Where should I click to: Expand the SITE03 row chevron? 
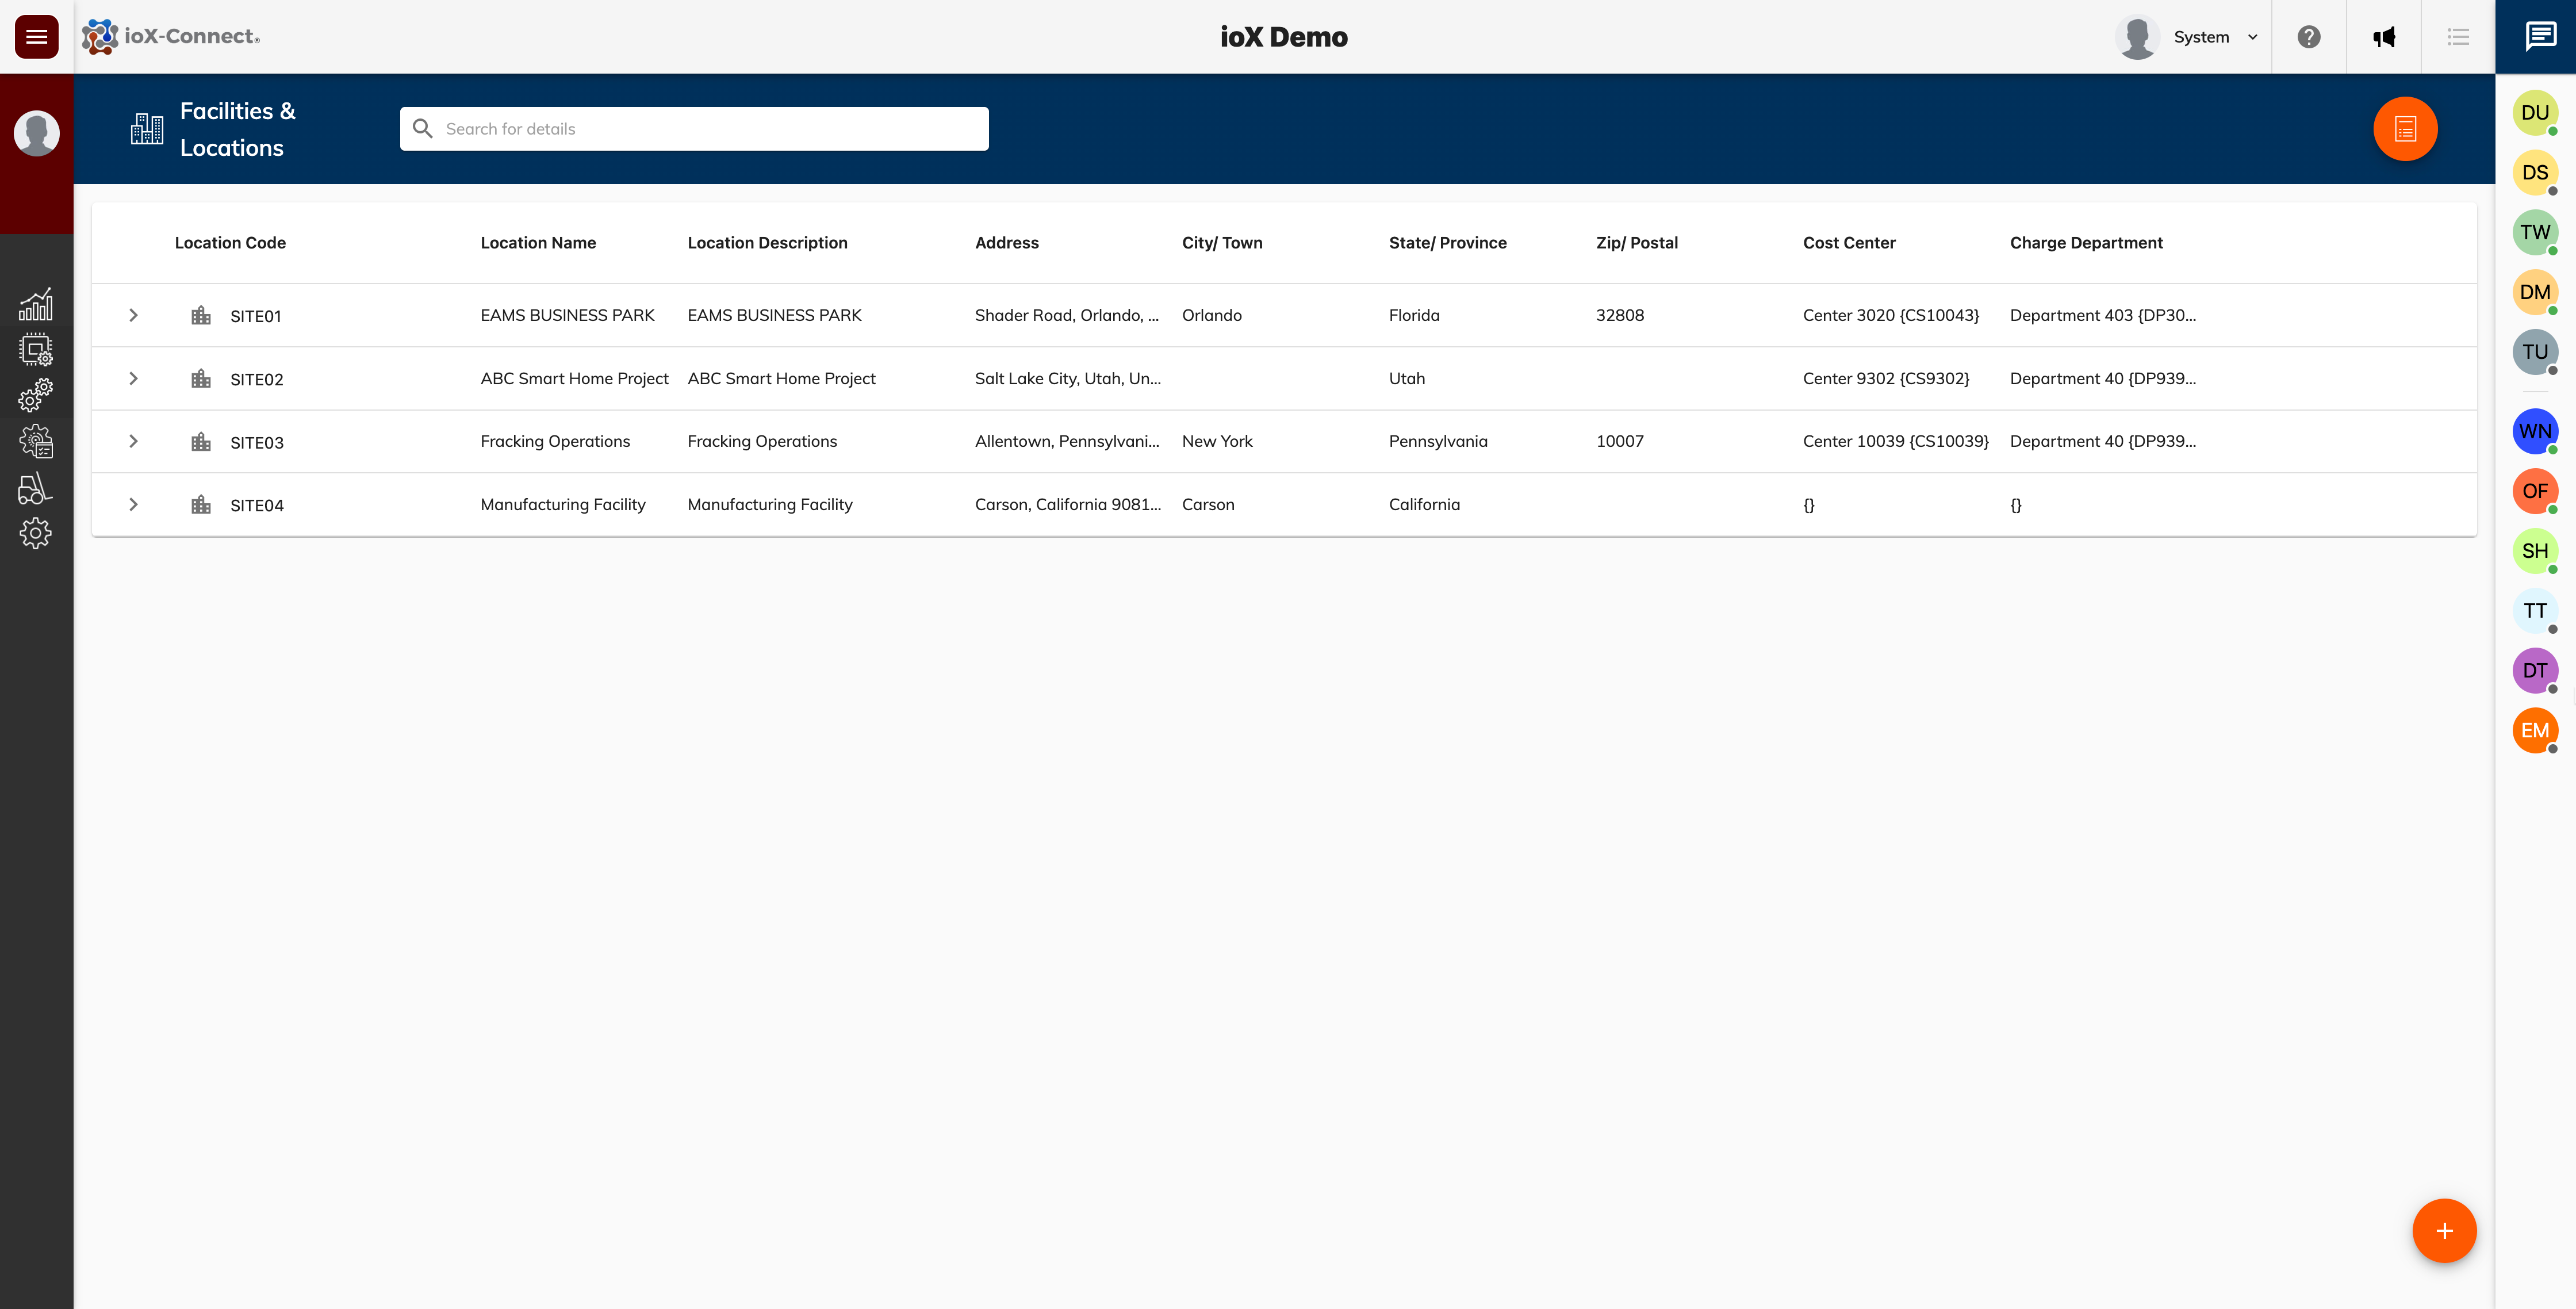pos(133,441)
